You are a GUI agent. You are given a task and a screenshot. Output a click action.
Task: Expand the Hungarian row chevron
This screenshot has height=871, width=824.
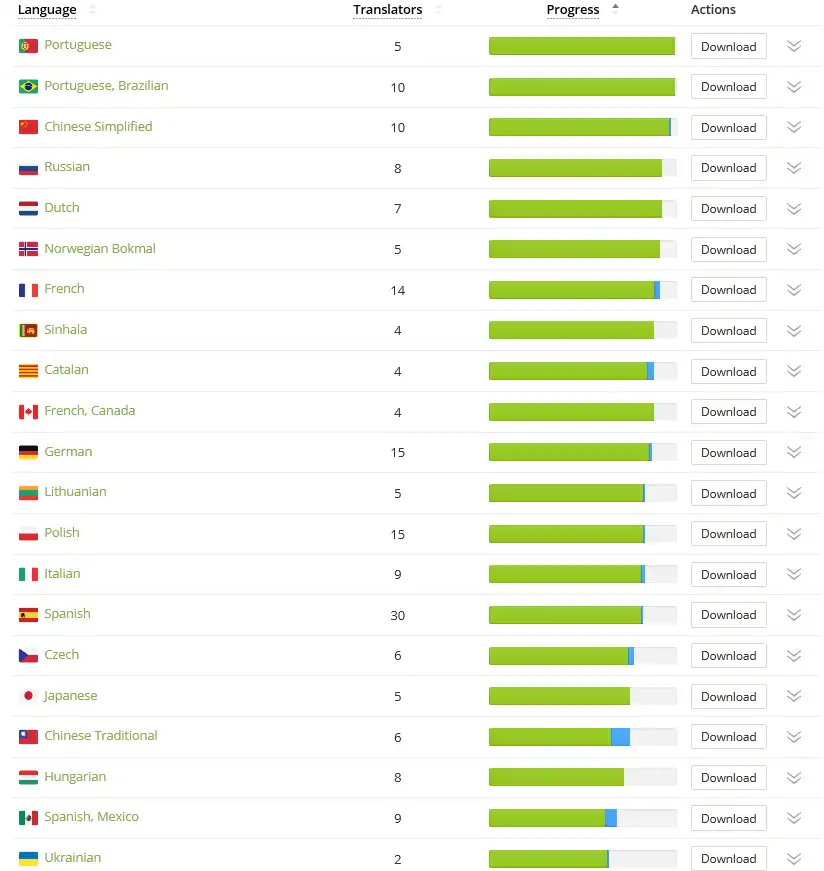794,777
